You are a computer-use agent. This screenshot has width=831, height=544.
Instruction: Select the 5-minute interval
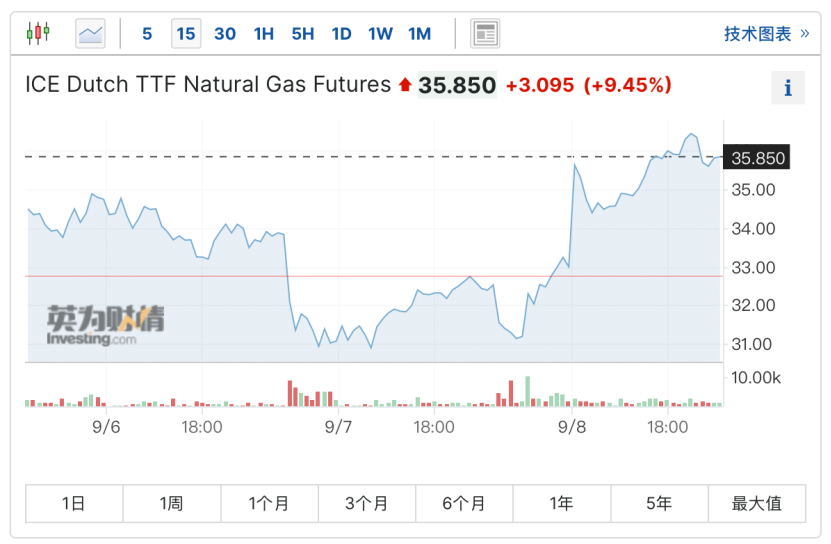(x=147, y=34)
